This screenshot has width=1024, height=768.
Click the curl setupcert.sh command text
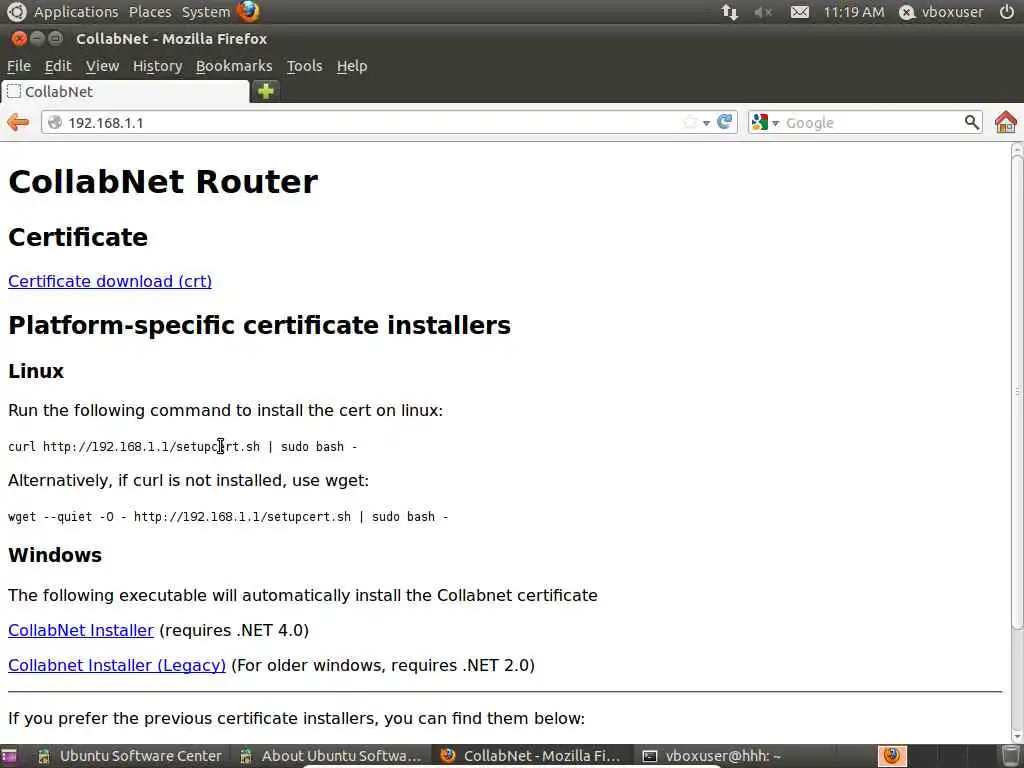click(182, 447)
